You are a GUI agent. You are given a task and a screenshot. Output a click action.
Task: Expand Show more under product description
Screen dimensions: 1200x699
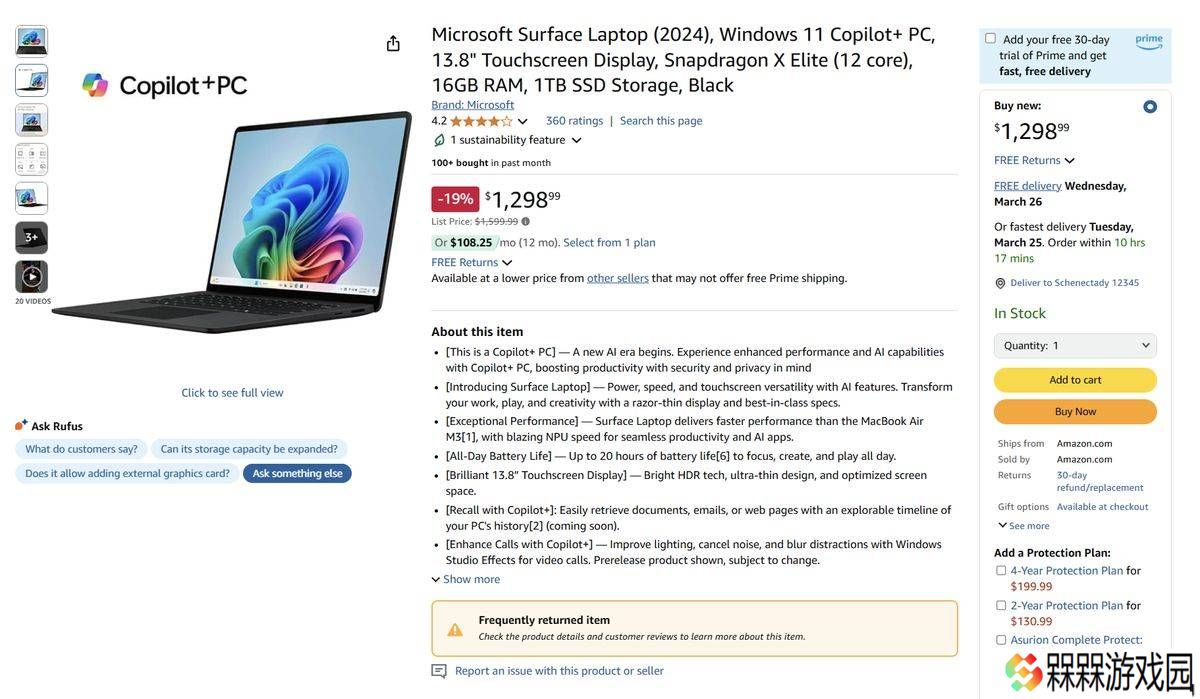point(466,580)
